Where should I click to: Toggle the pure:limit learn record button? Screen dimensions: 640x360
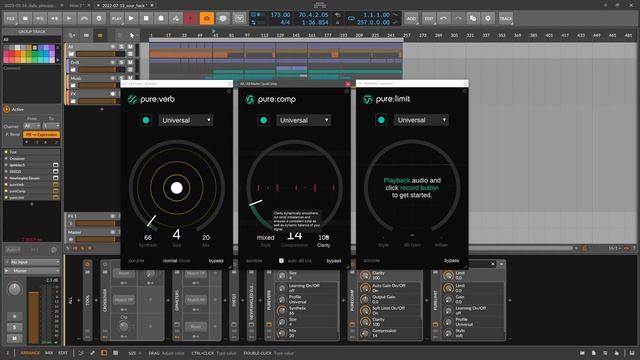381,120
